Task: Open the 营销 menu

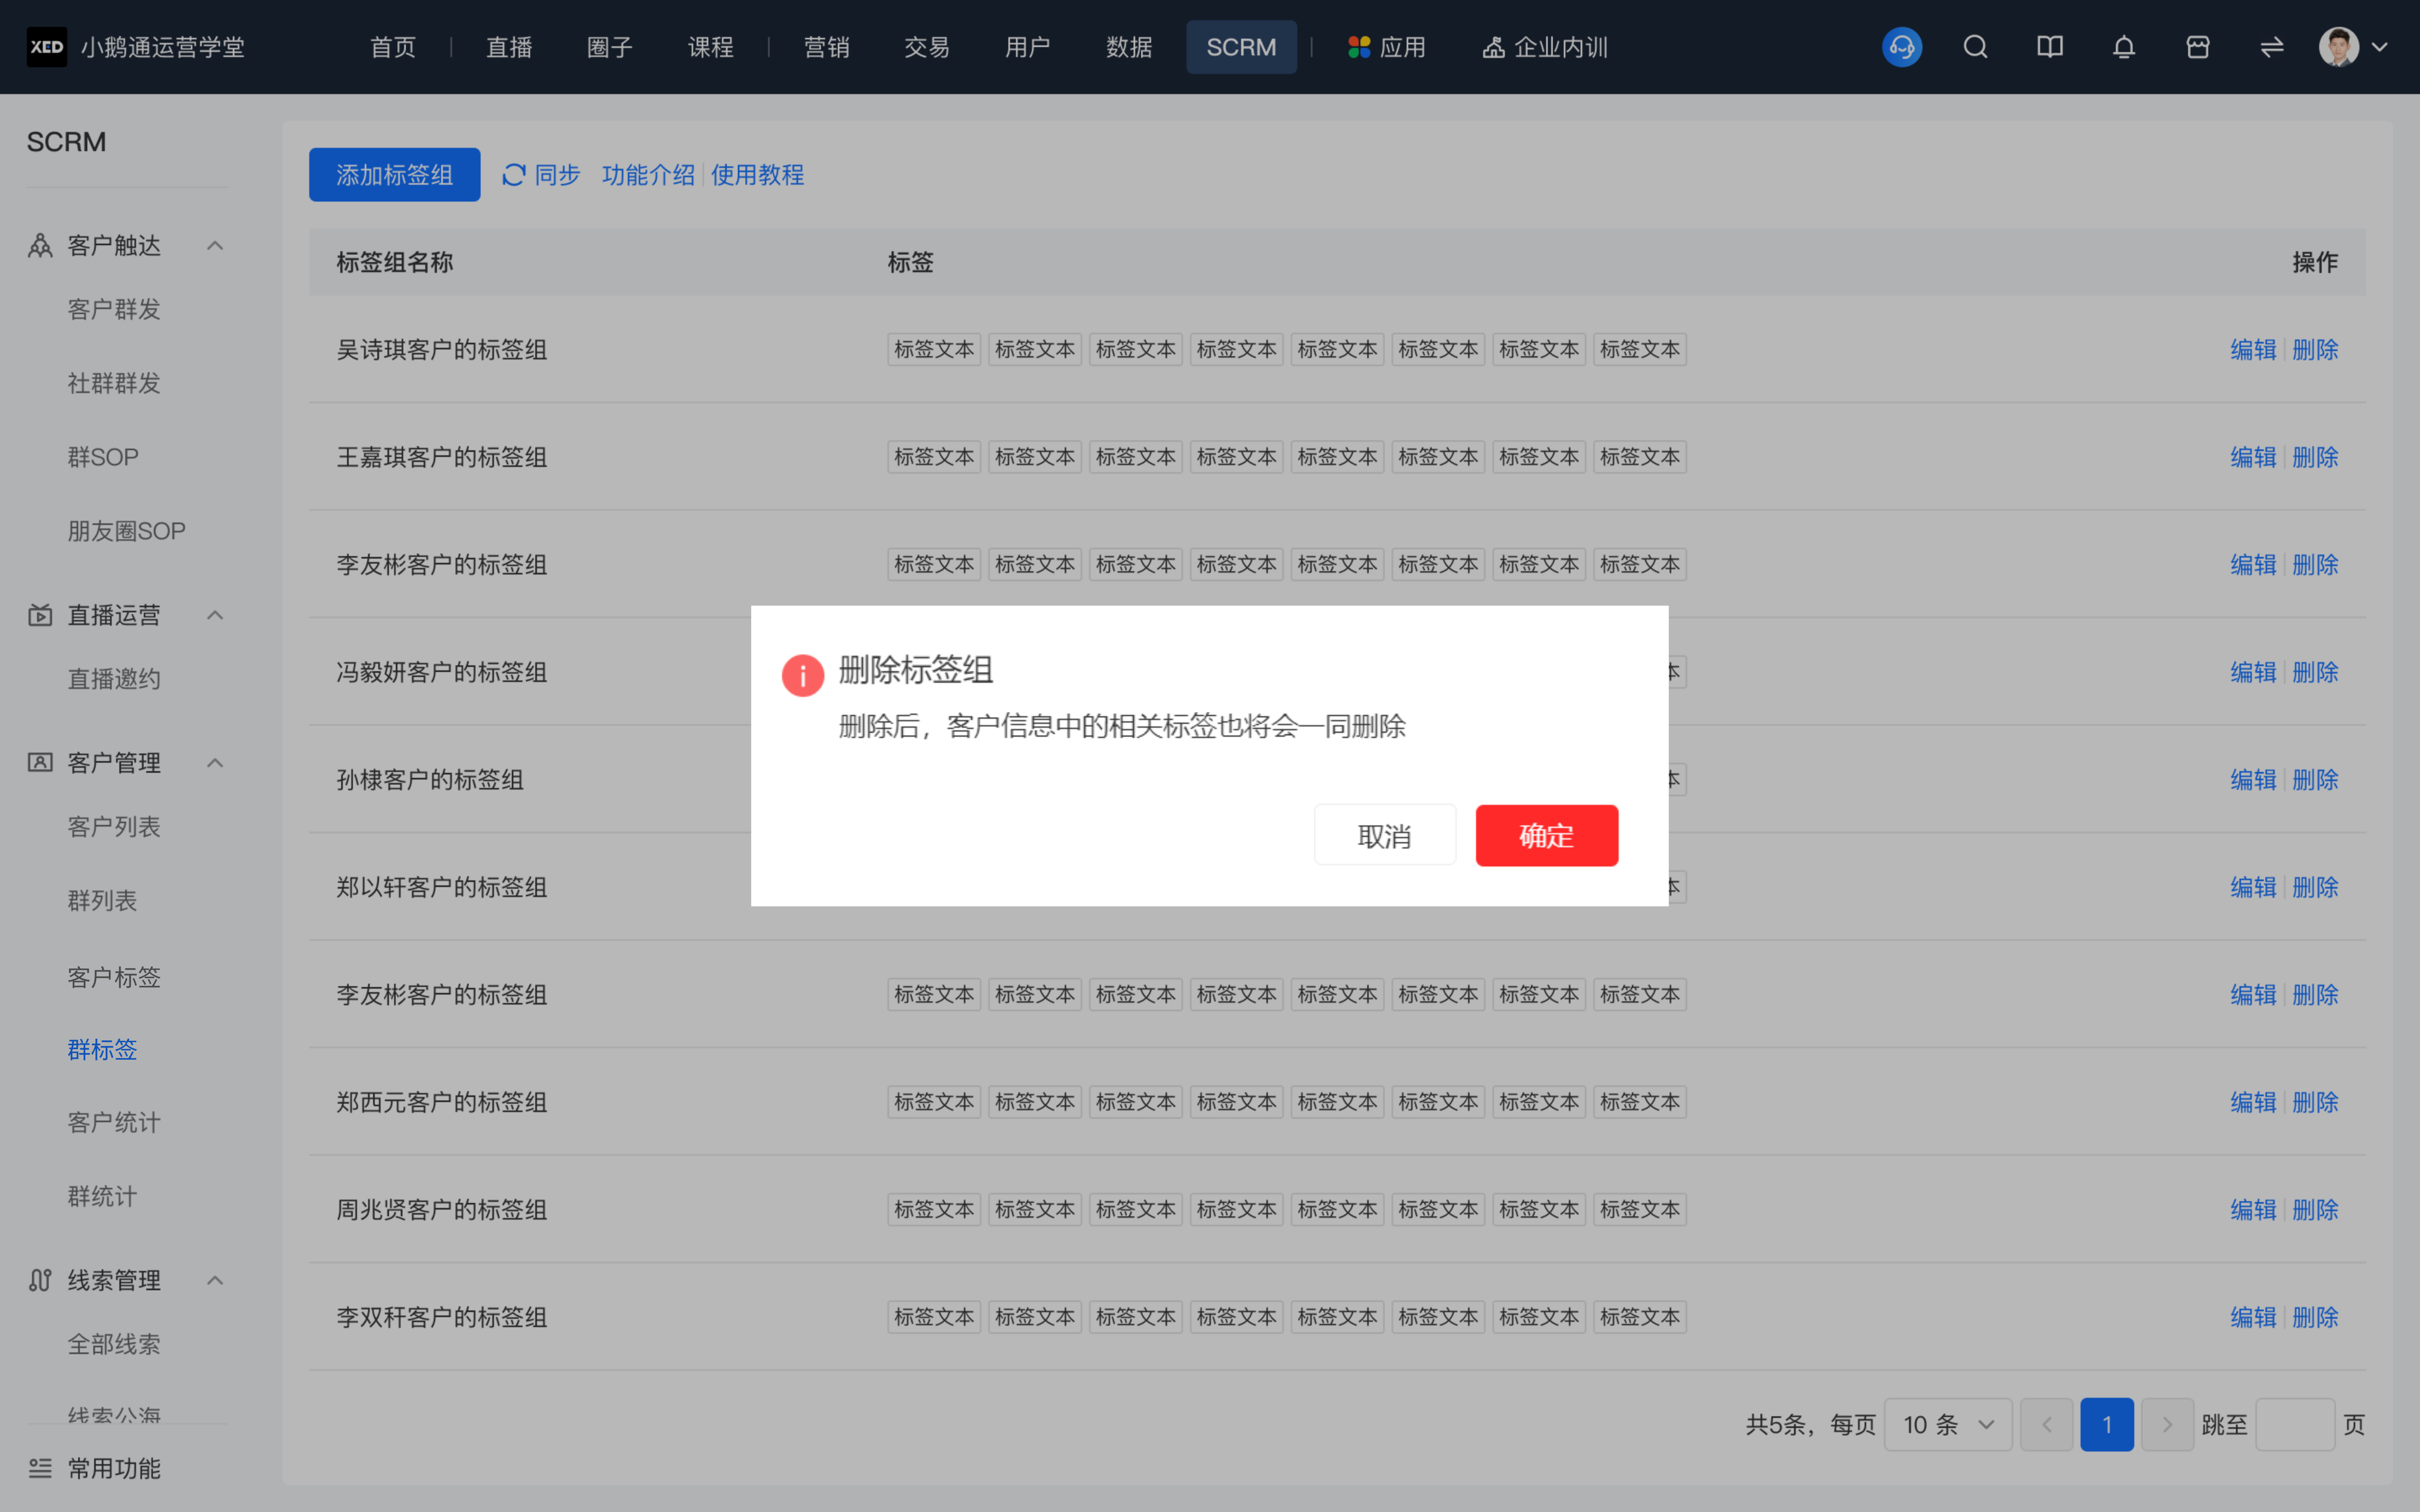Action: click(826, 47)
